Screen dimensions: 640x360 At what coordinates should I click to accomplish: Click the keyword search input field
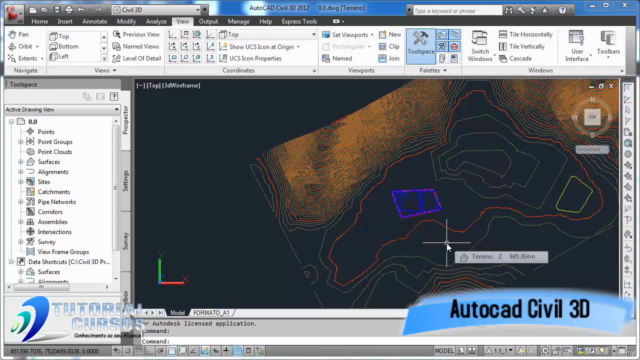click(458, 11)
